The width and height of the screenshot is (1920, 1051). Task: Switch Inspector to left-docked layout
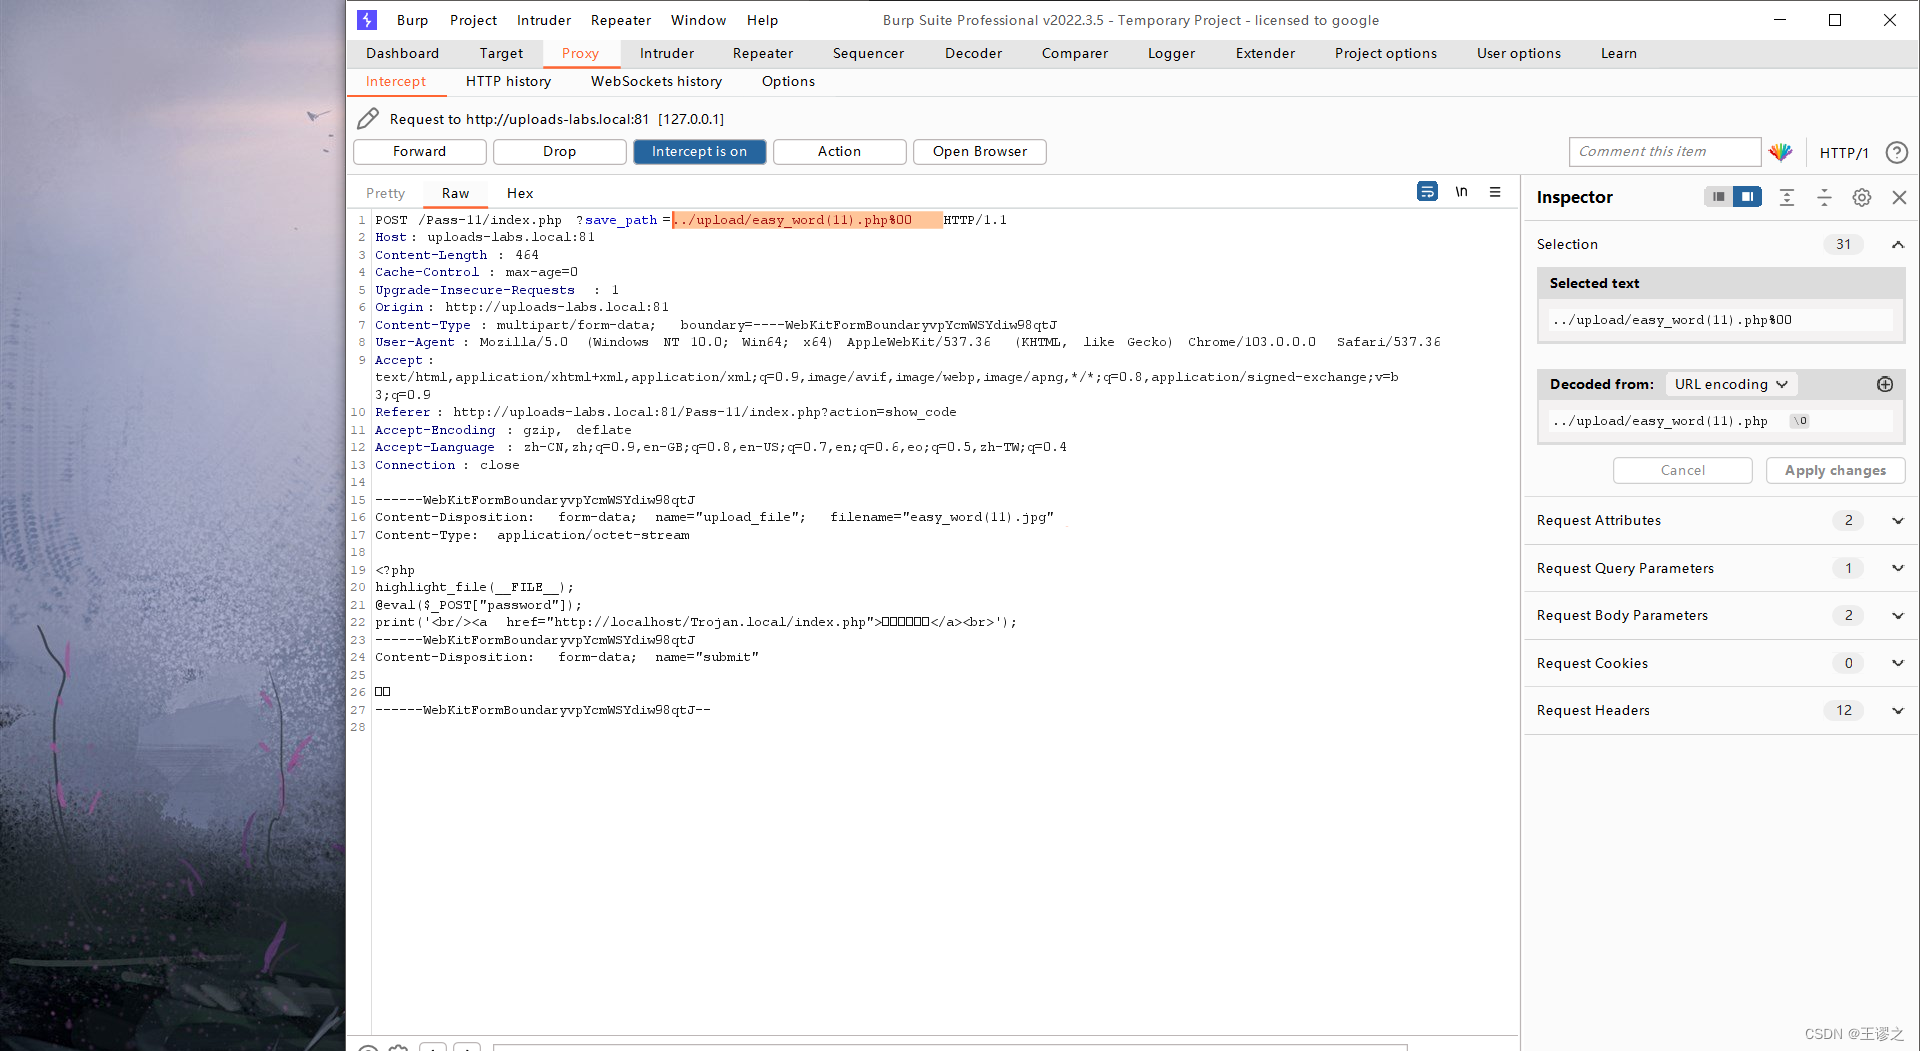[1718, 197]
